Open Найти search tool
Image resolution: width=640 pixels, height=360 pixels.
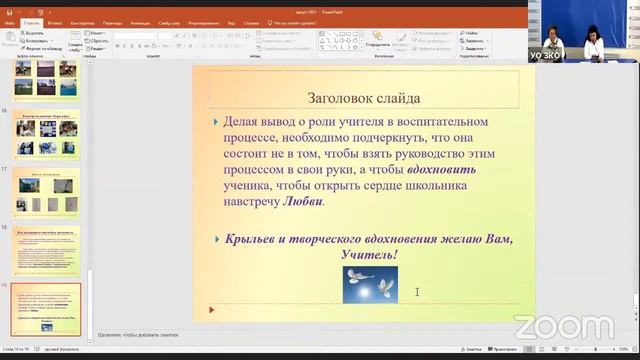pos(469,33)
